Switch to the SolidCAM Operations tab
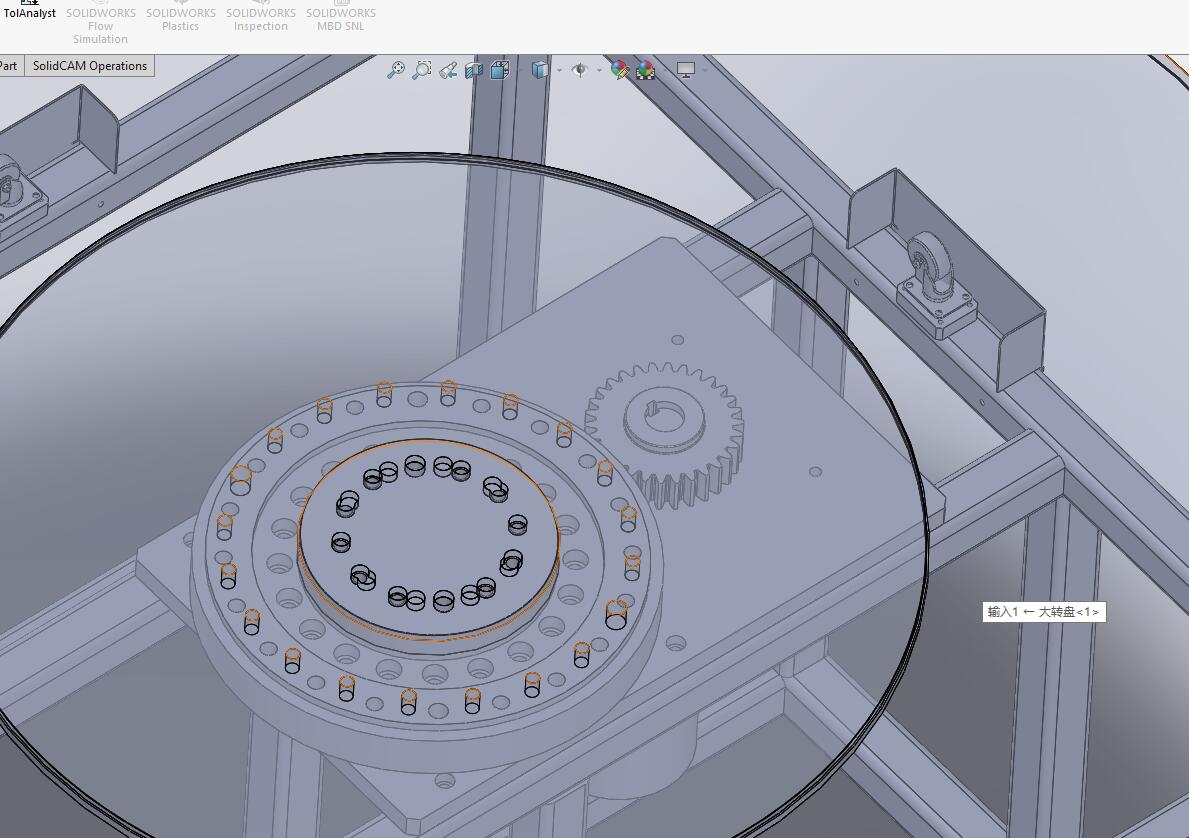Image resolution: width=1189 pixels, height=838 pixels. 89,66
